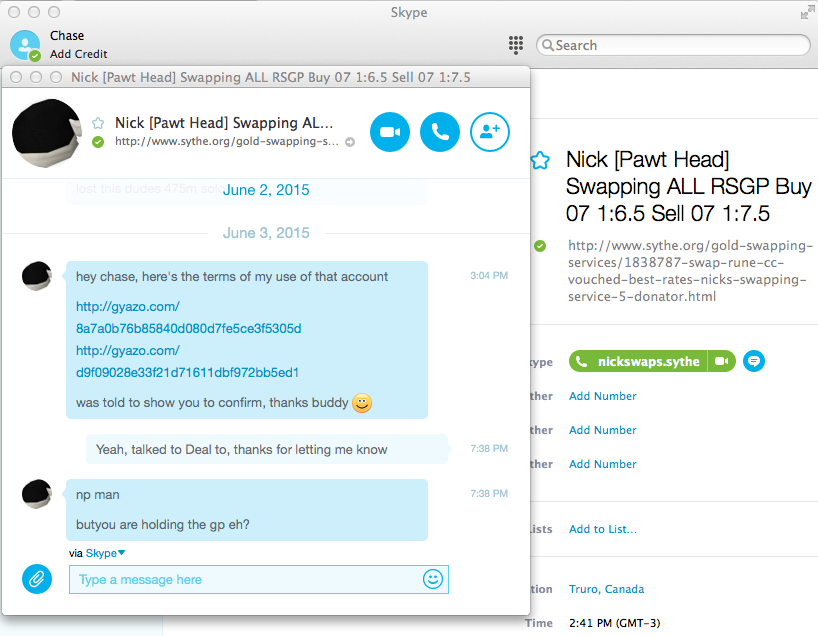Start a video call with Nick
The height and width of the screenshot is (636, 818).
click(390, 132)
